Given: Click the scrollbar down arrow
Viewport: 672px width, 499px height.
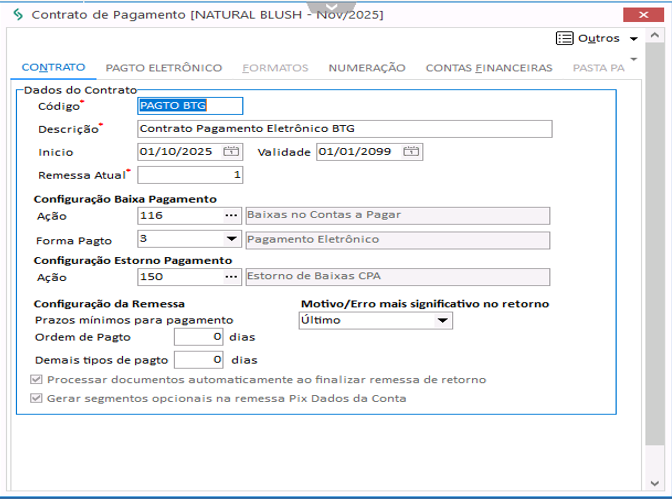Looking at the screenshot, I should point(654,484).
